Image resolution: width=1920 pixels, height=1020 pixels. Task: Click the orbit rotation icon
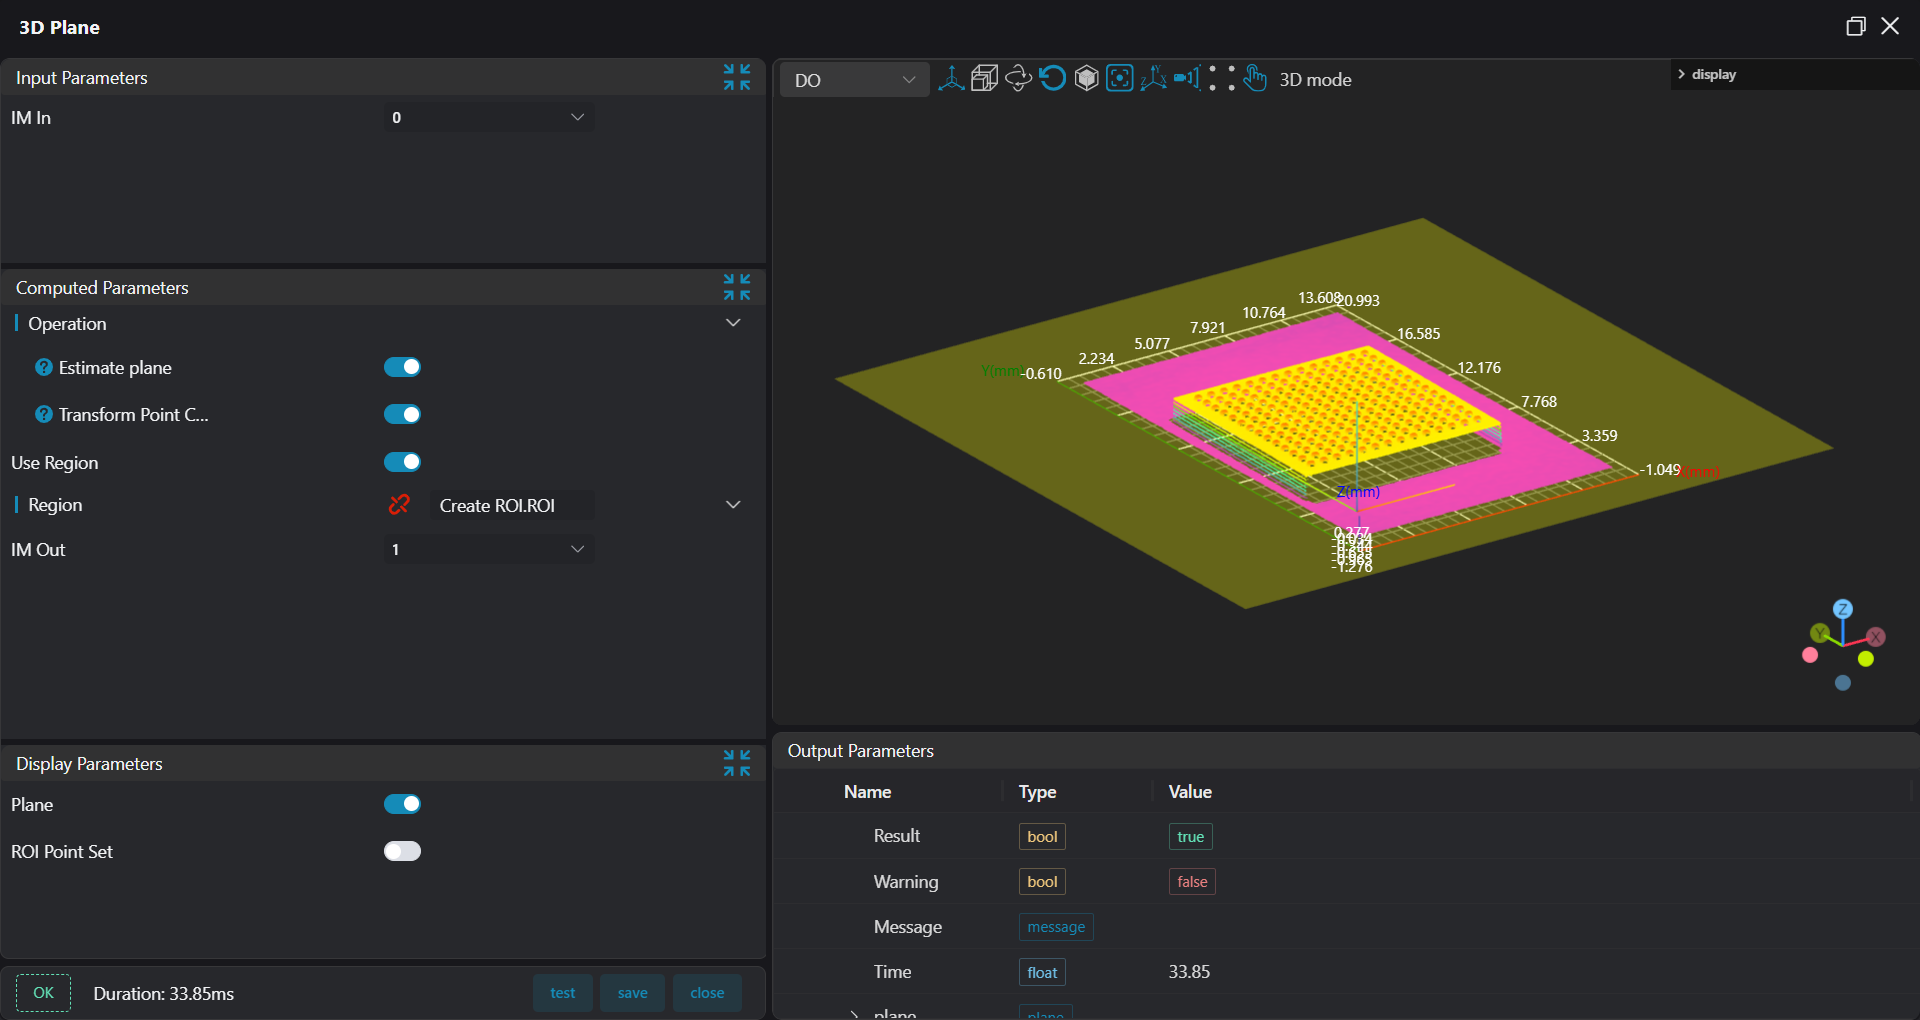pyautogui.click(x=1018, y=79)
